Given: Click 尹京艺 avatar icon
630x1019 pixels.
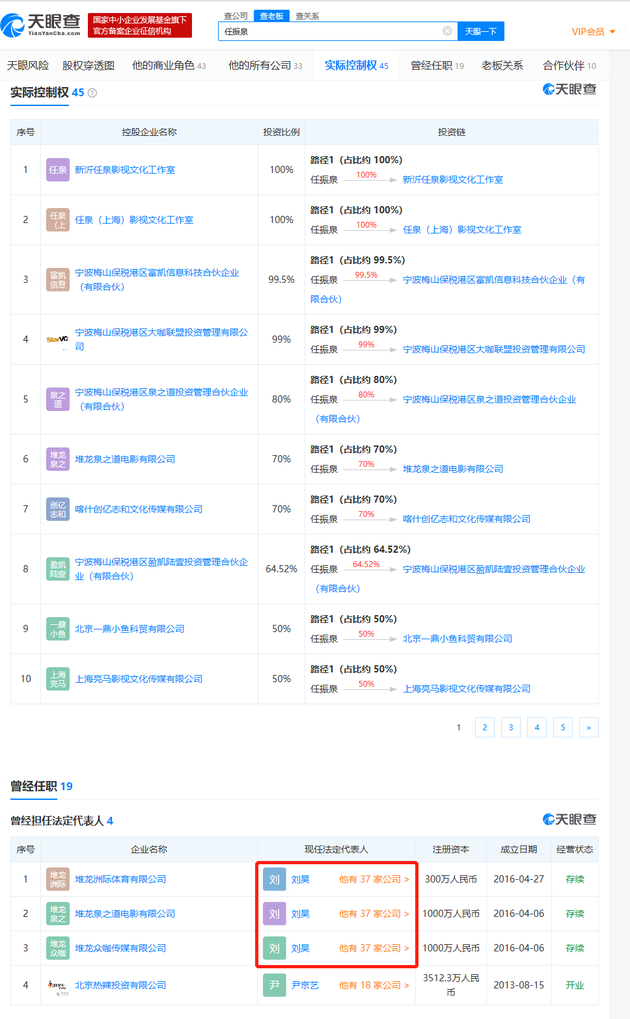Looking at the screenshot, I should 274,985.
